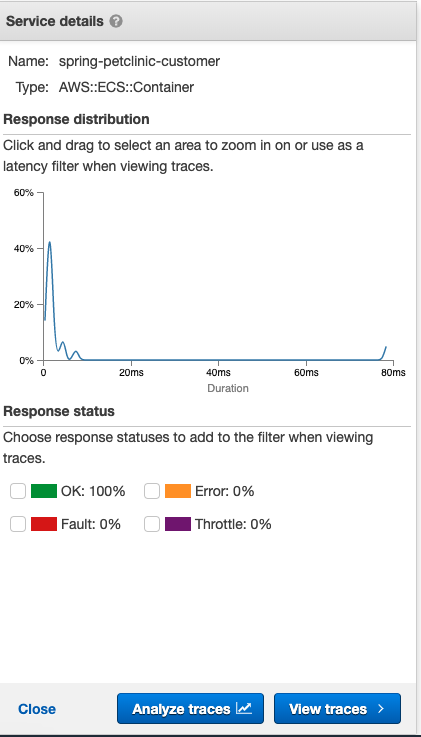The width and height of the screenshot is (421, 737).
Task: Enable the OK response status checkbox
Action: click(18, 491)
